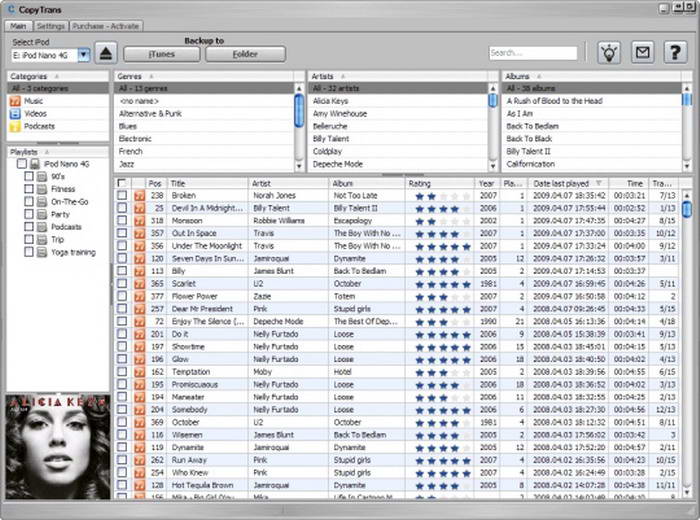
Task: Switch to the Settings tab
Action: (x=50, y=26)
